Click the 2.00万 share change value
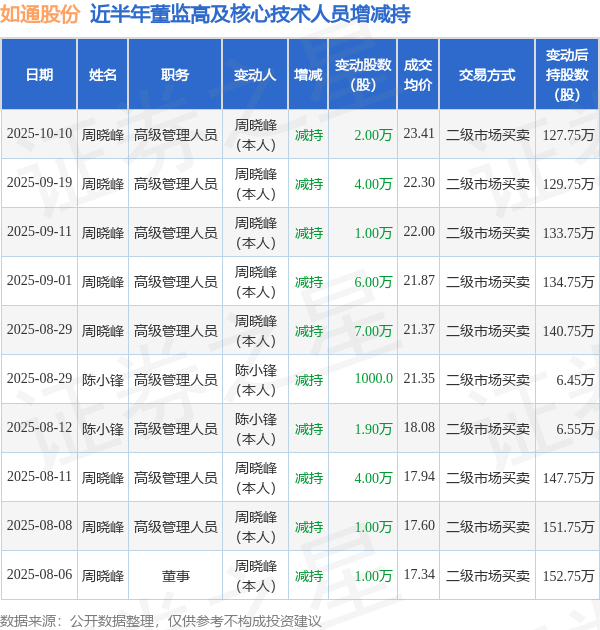Screen dimensions: 600x630 (373, 135)
